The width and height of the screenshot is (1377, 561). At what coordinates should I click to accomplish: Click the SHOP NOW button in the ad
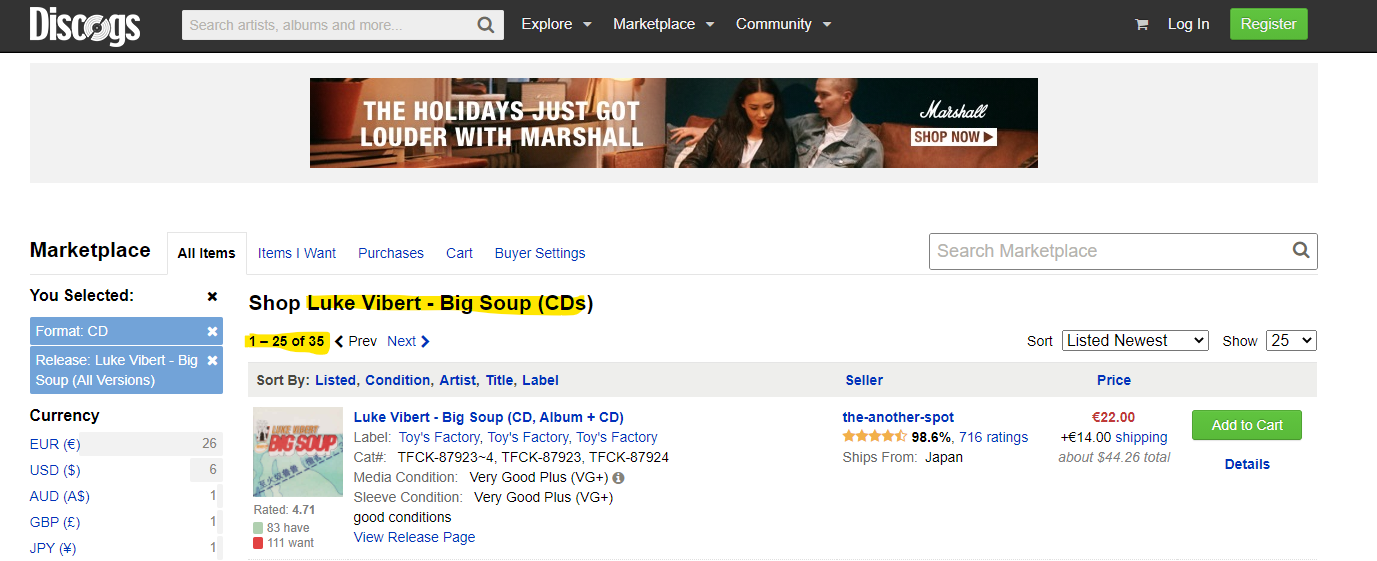click(x=954, y=137)
